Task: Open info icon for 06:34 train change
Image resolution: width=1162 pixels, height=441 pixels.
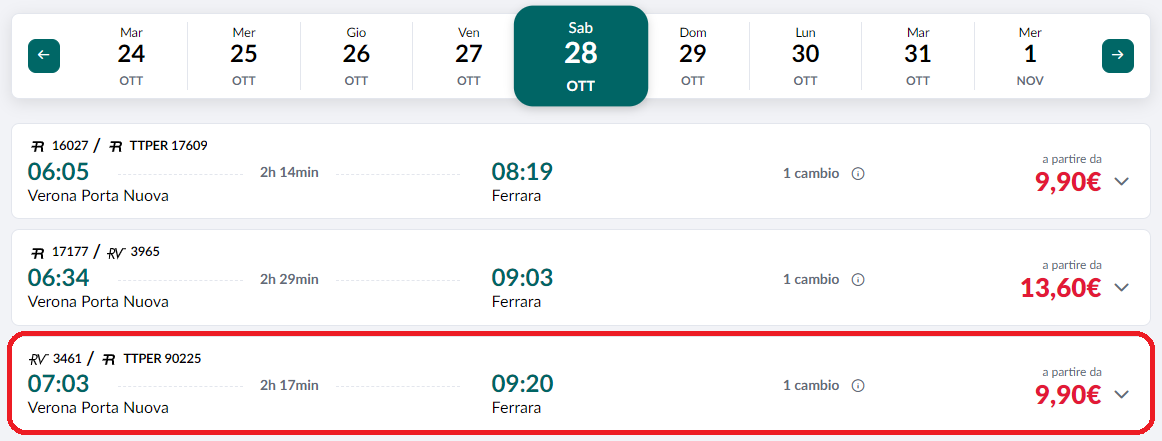Action: click(x=858, y=280)
